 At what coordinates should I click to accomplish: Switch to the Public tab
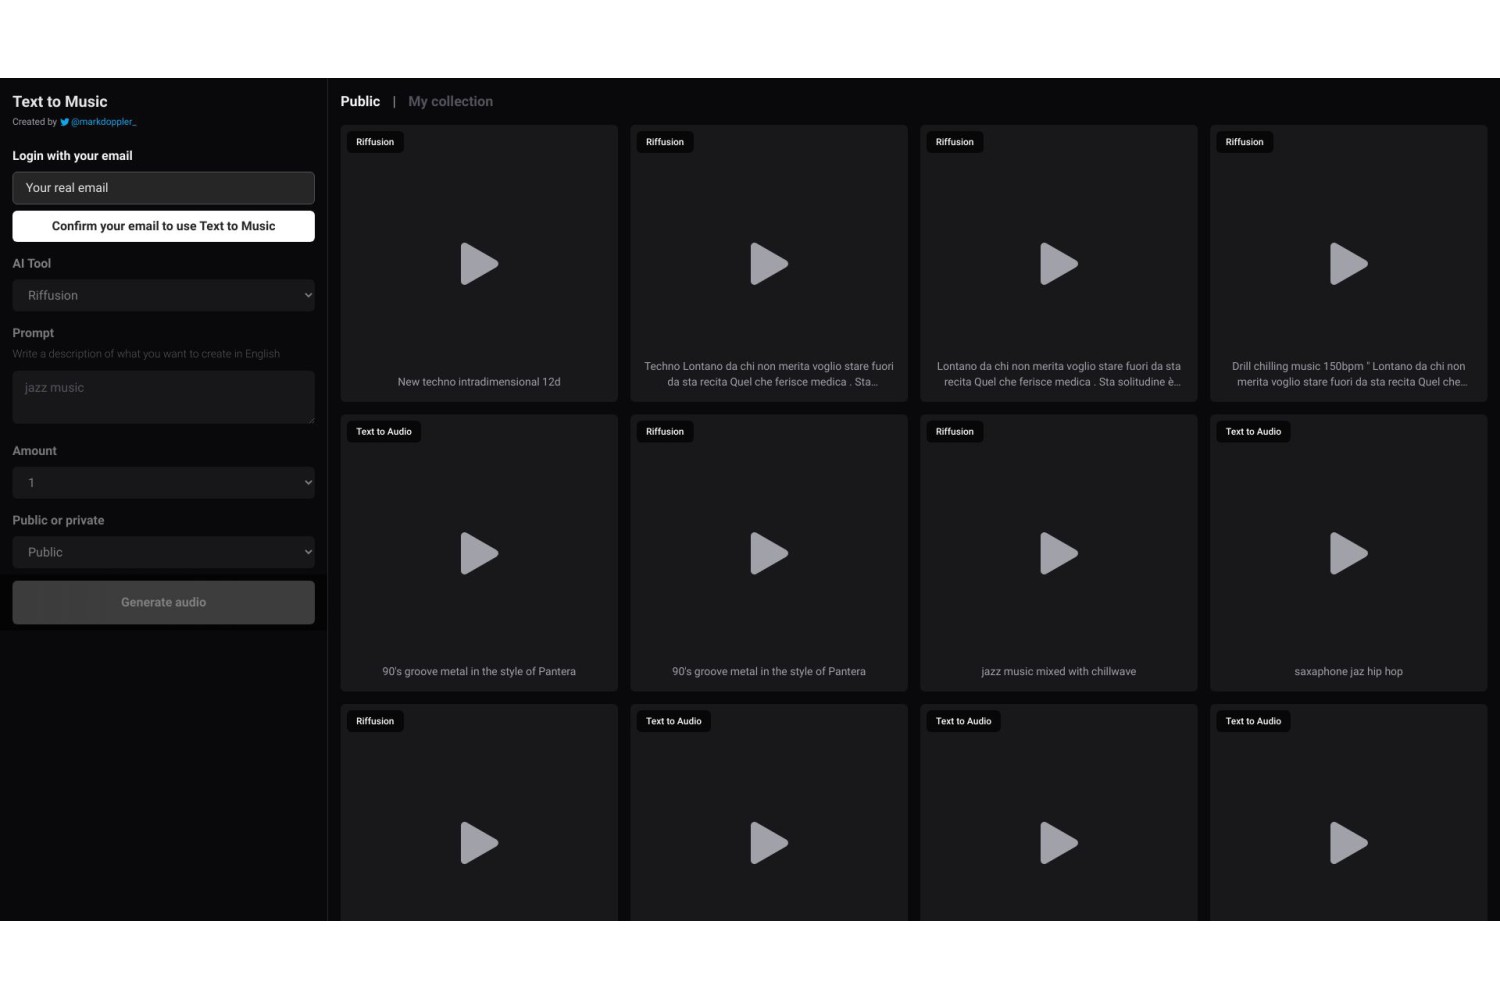(360, 101)
